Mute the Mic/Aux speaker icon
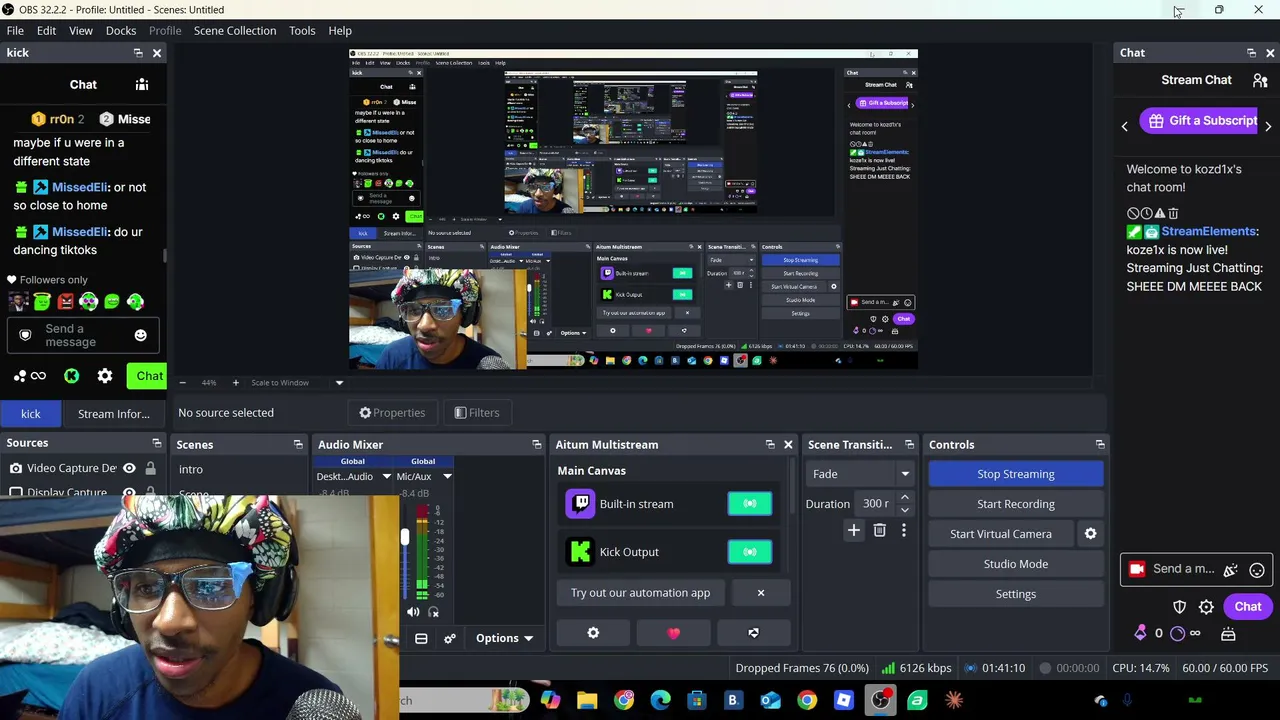The height and width of the screenshot is (720, 1280). pos(413,612)
